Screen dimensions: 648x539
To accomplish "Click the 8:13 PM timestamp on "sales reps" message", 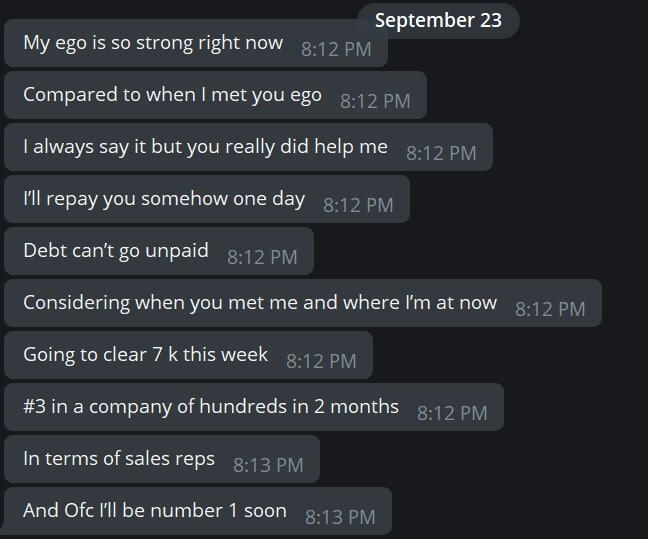I will click(268, 465).
